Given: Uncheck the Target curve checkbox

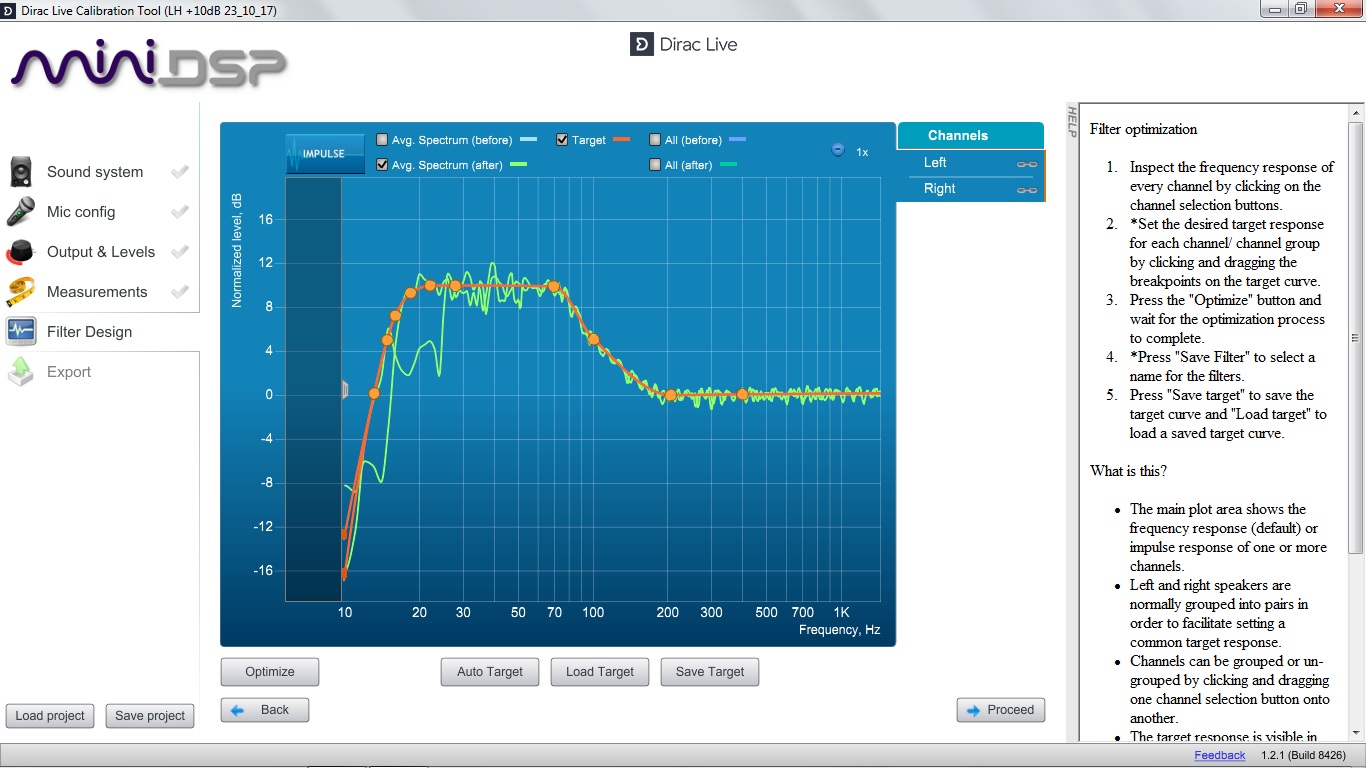Looking at the screenshot, I should [x=562, y=140].
